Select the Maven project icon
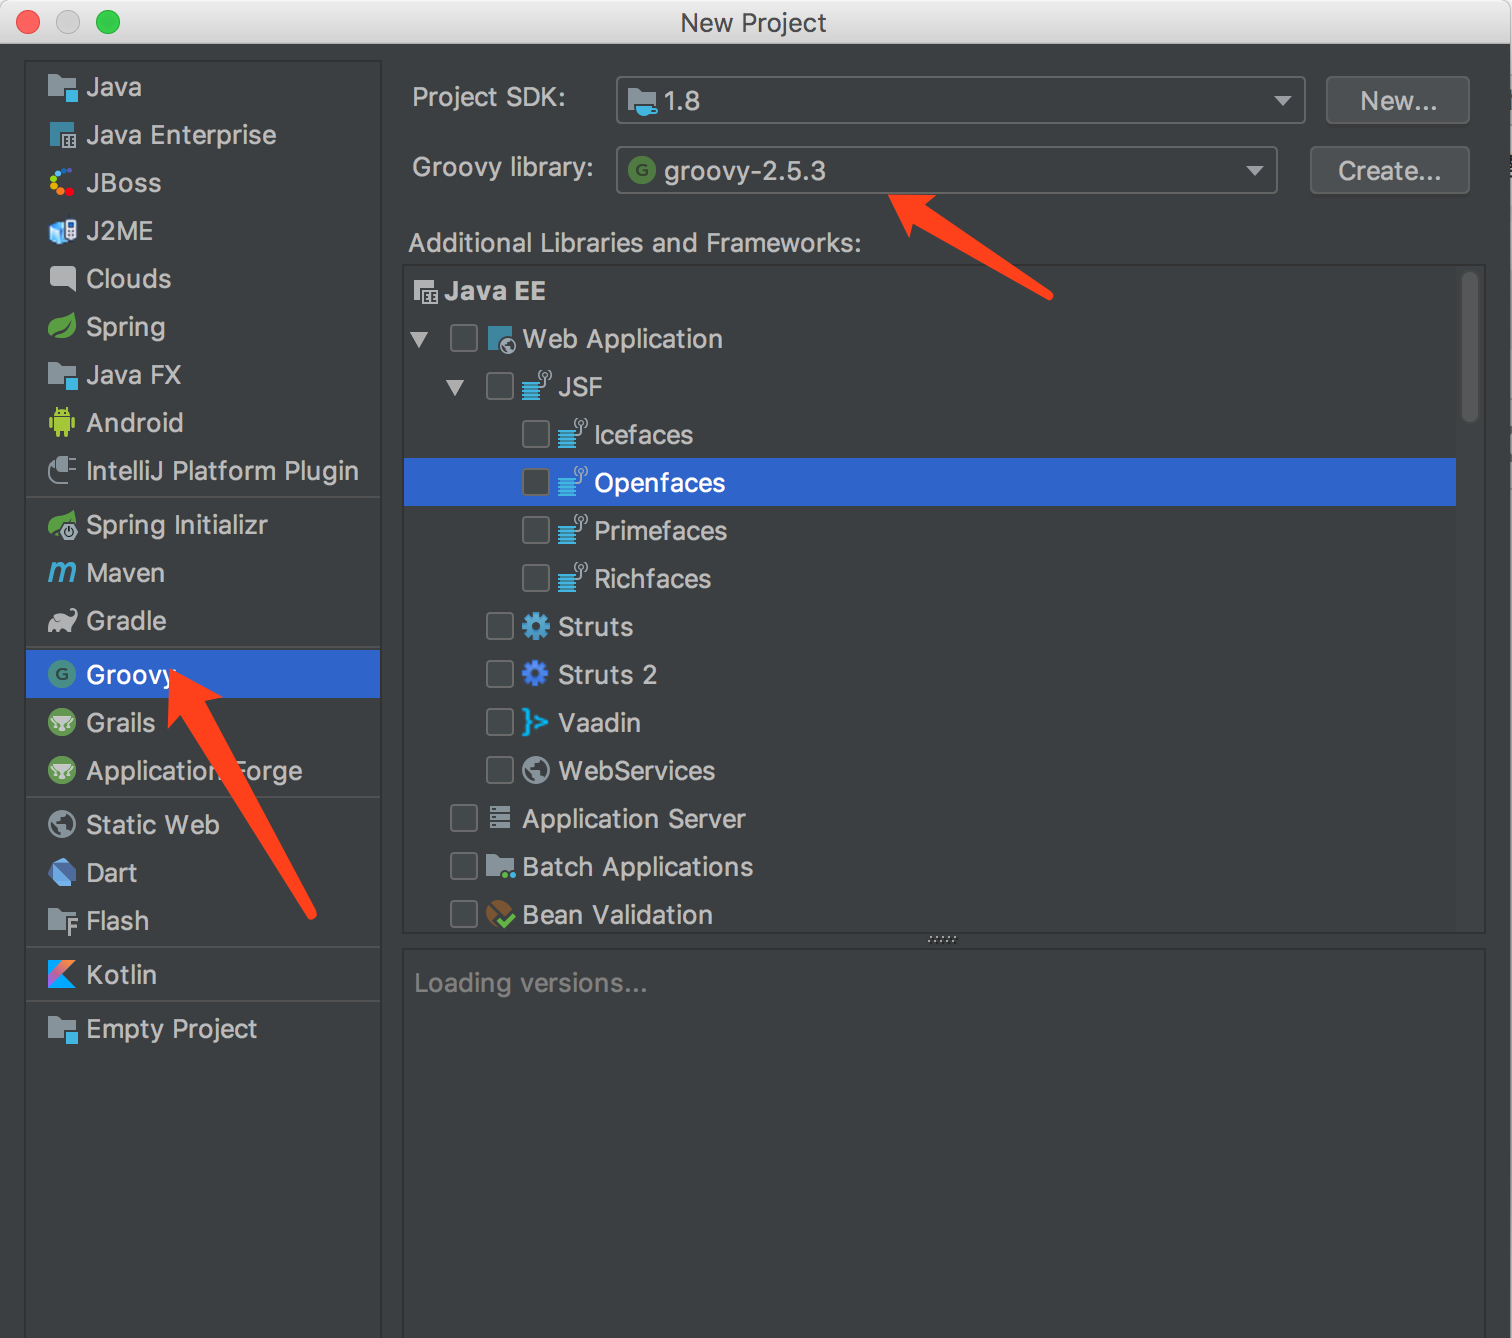Viewport: 1512px width, 1338px height. coord(61,572)
